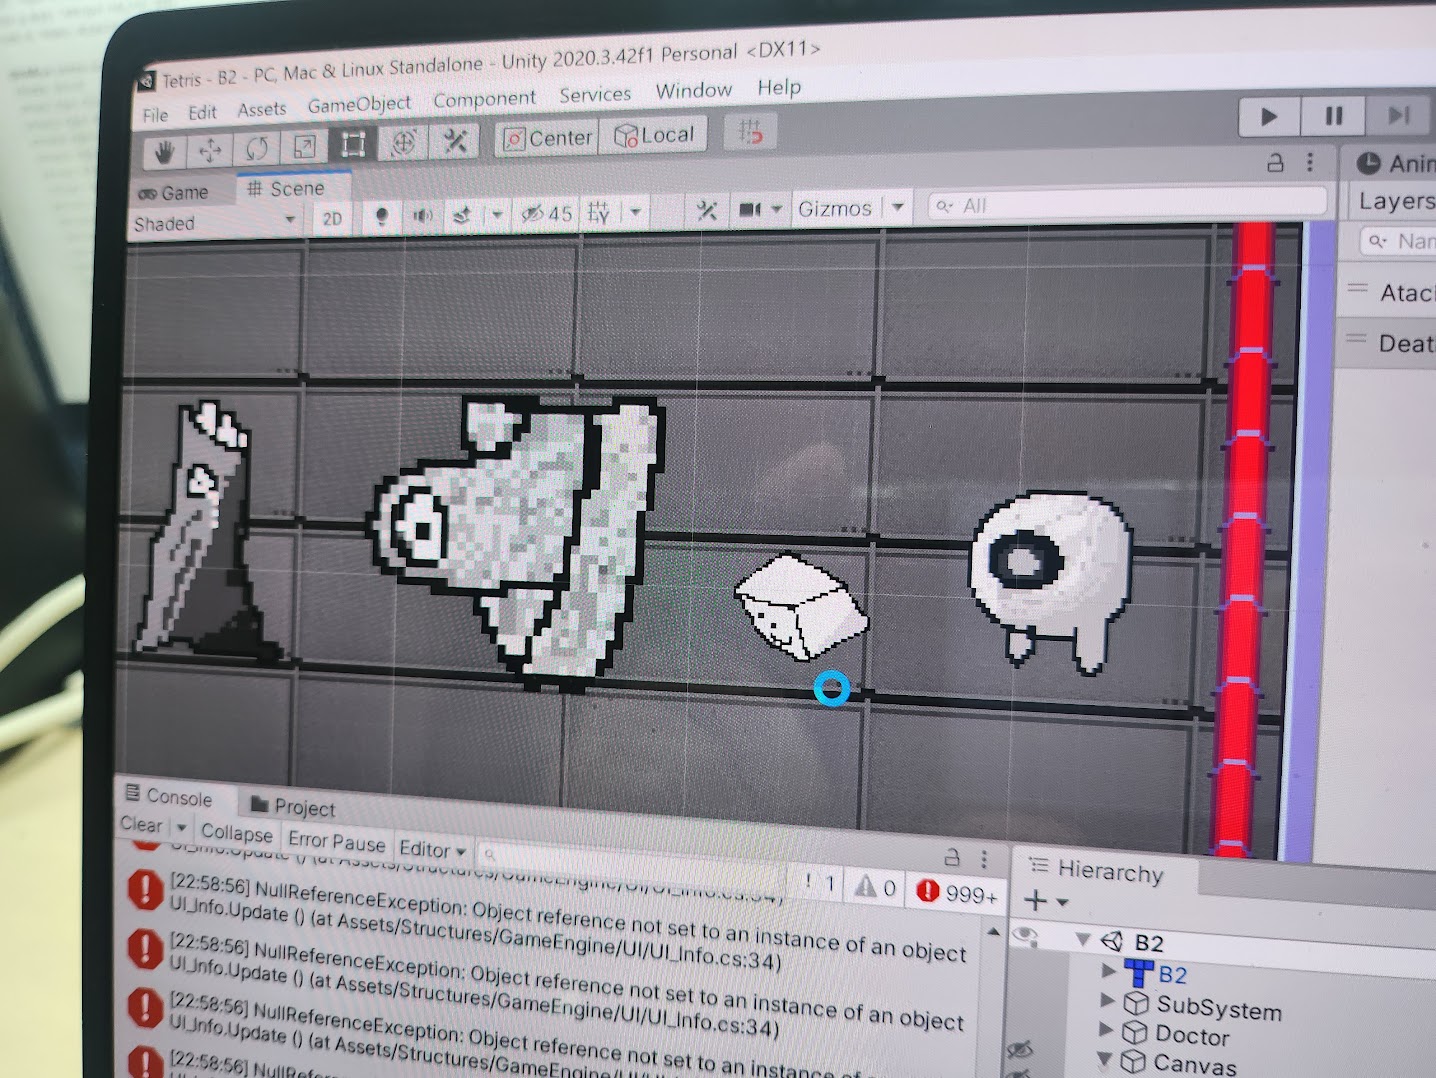Open the Gizmos dropdown arrow

pos(898,207)
